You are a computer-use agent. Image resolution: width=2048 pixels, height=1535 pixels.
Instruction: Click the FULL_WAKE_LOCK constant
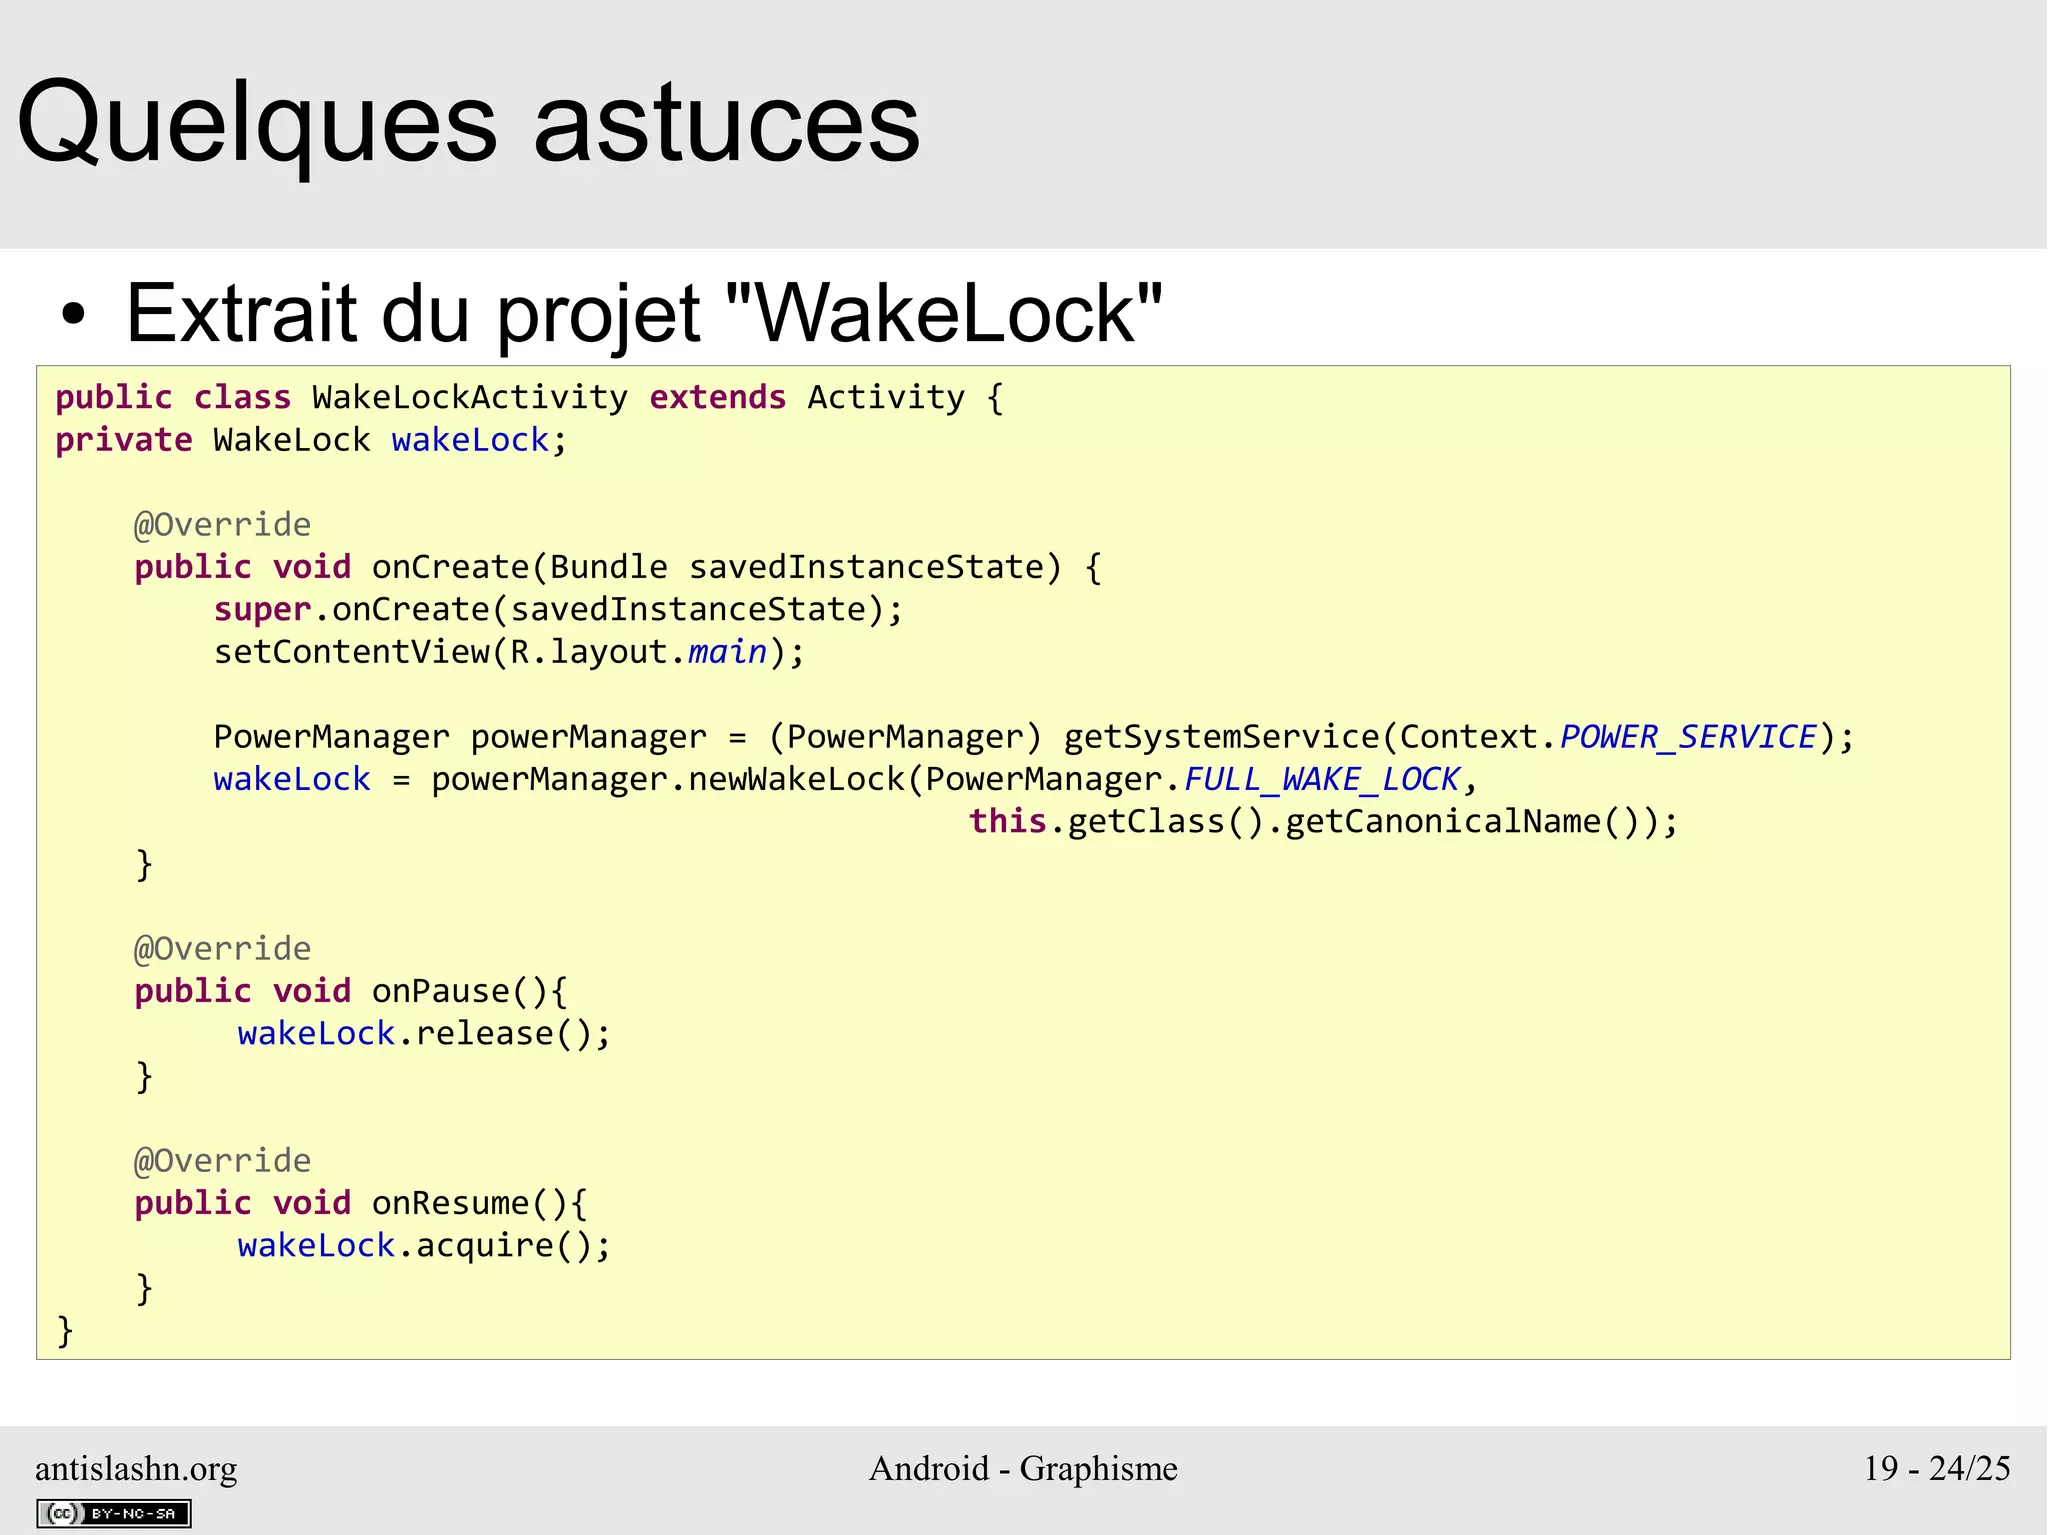1322,779
